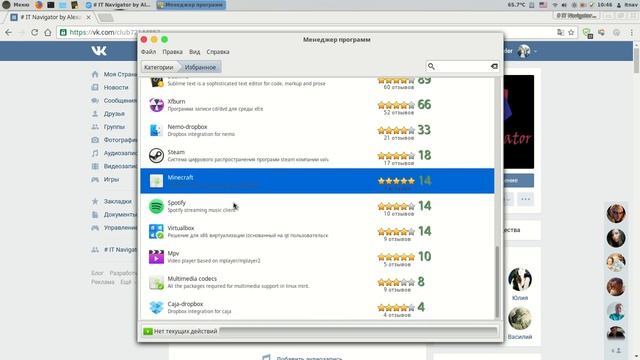The width and height of the screenshot is (640, 360).
Task: Click the Sublime text editor icon
Action: (x=156, y=82)
